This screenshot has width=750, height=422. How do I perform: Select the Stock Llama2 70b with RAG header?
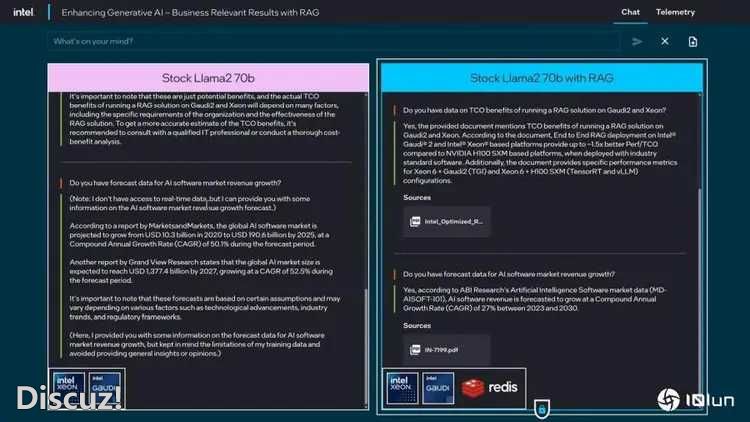tap(542, 78)
